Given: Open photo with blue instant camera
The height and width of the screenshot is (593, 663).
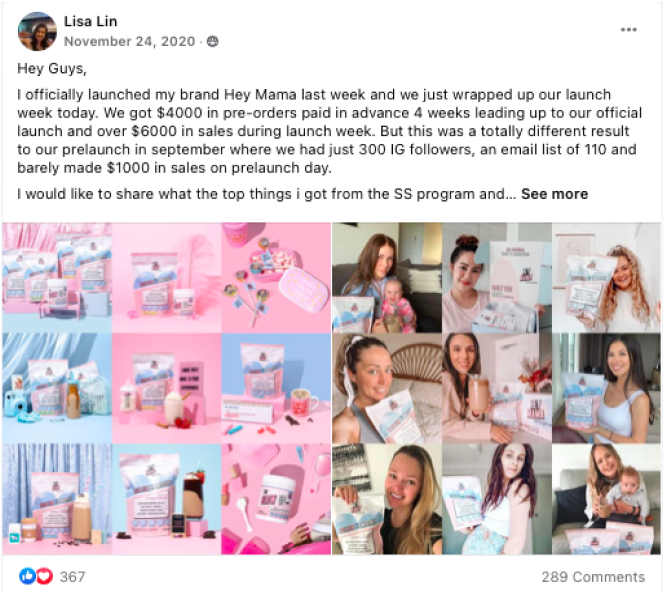Looking at the screenshot, I should click(x=57, y=388).
